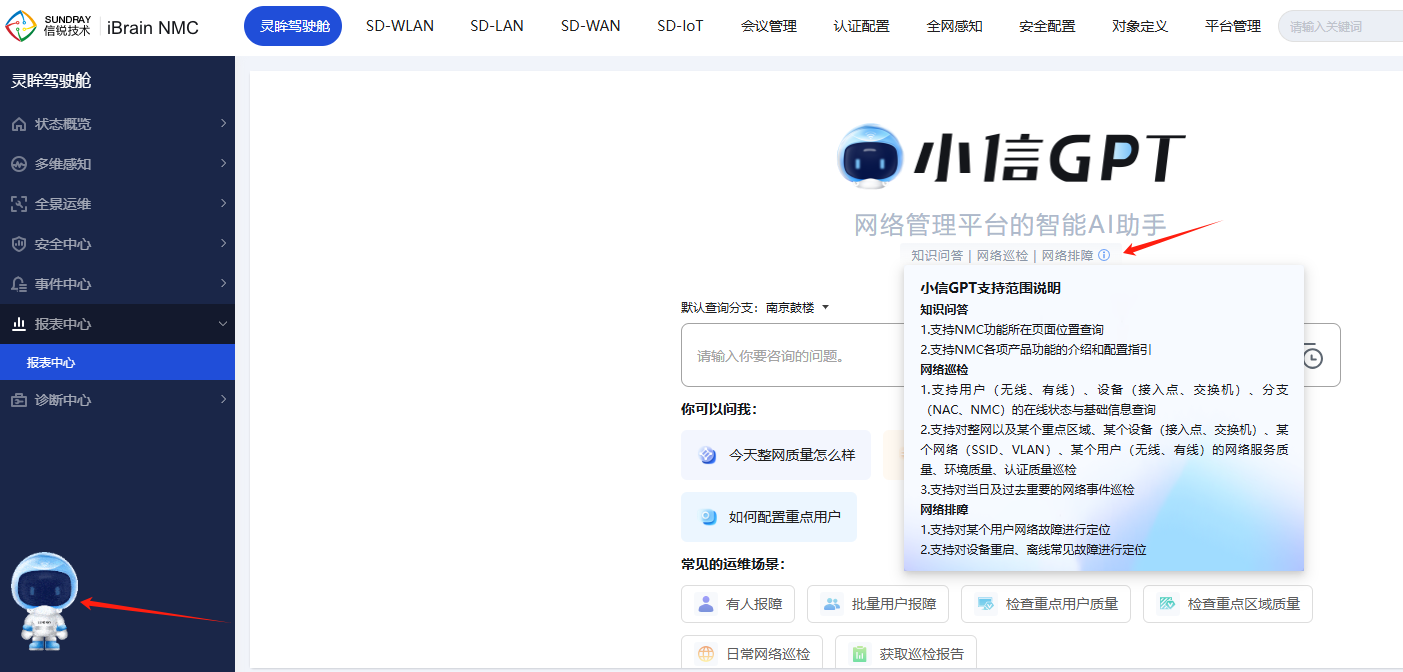Click the 网络管理平台的智能AI助手 subtitle

point(1010,225)
